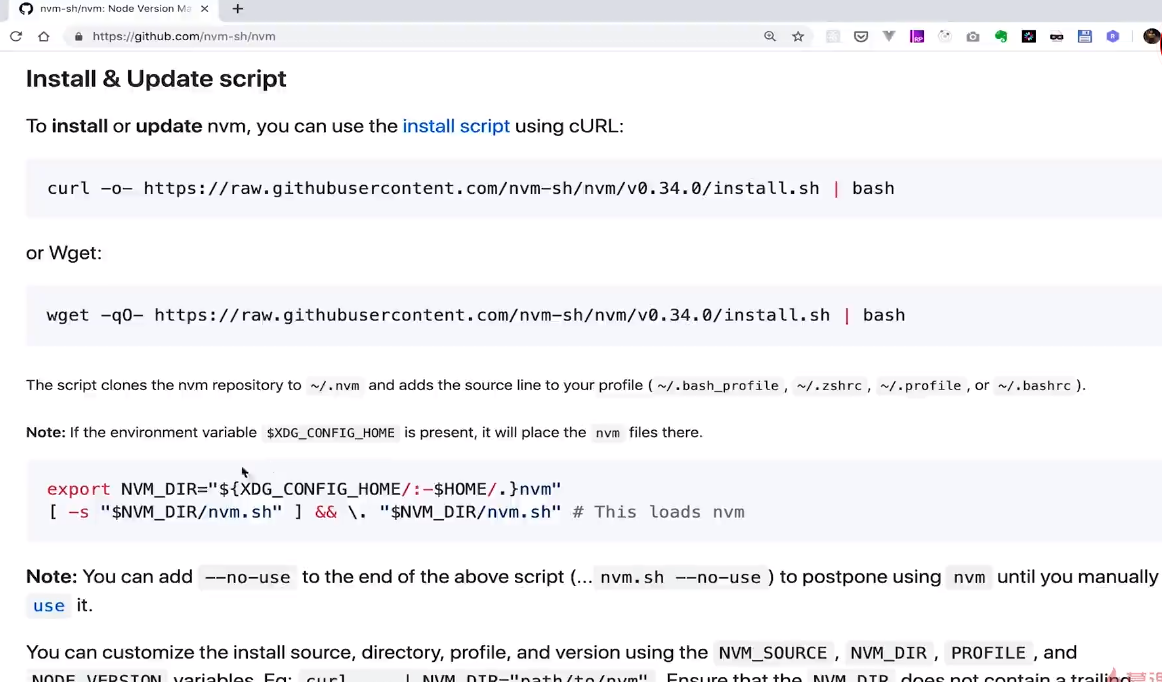Open the camera screenshot extension icon

973,36
